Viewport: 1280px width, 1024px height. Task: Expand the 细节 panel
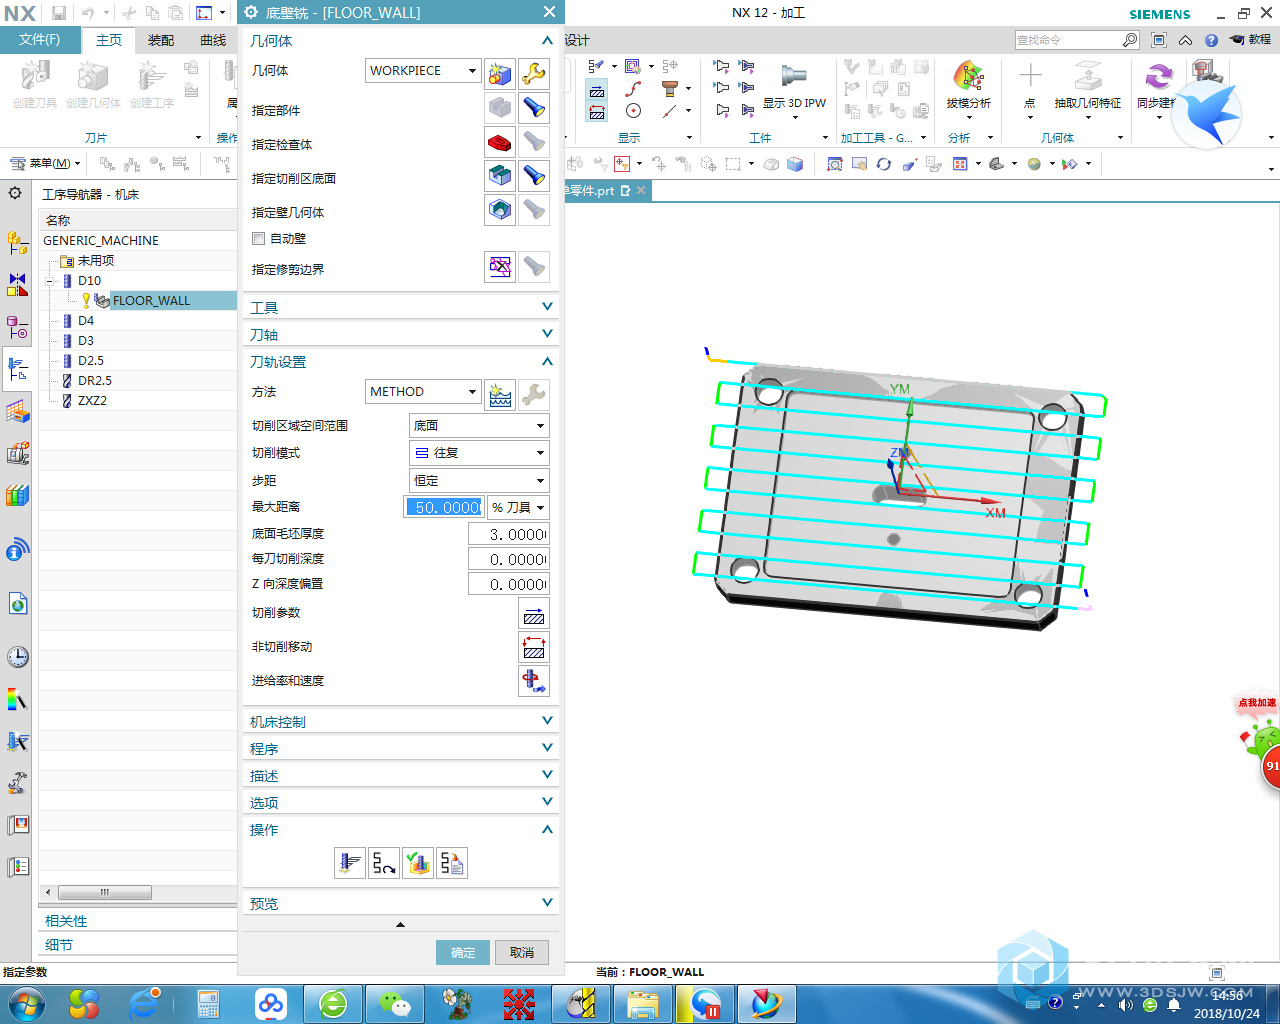click(138, 945)
